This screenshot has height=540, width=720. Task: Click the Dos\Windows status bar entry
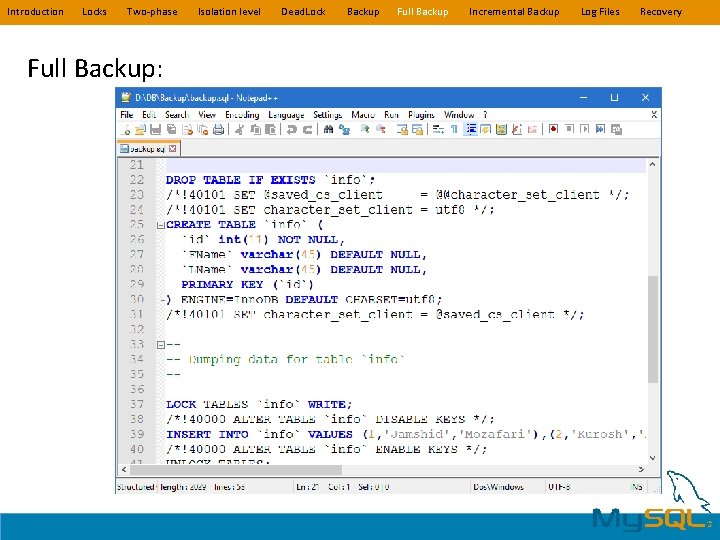pos(499,487)
